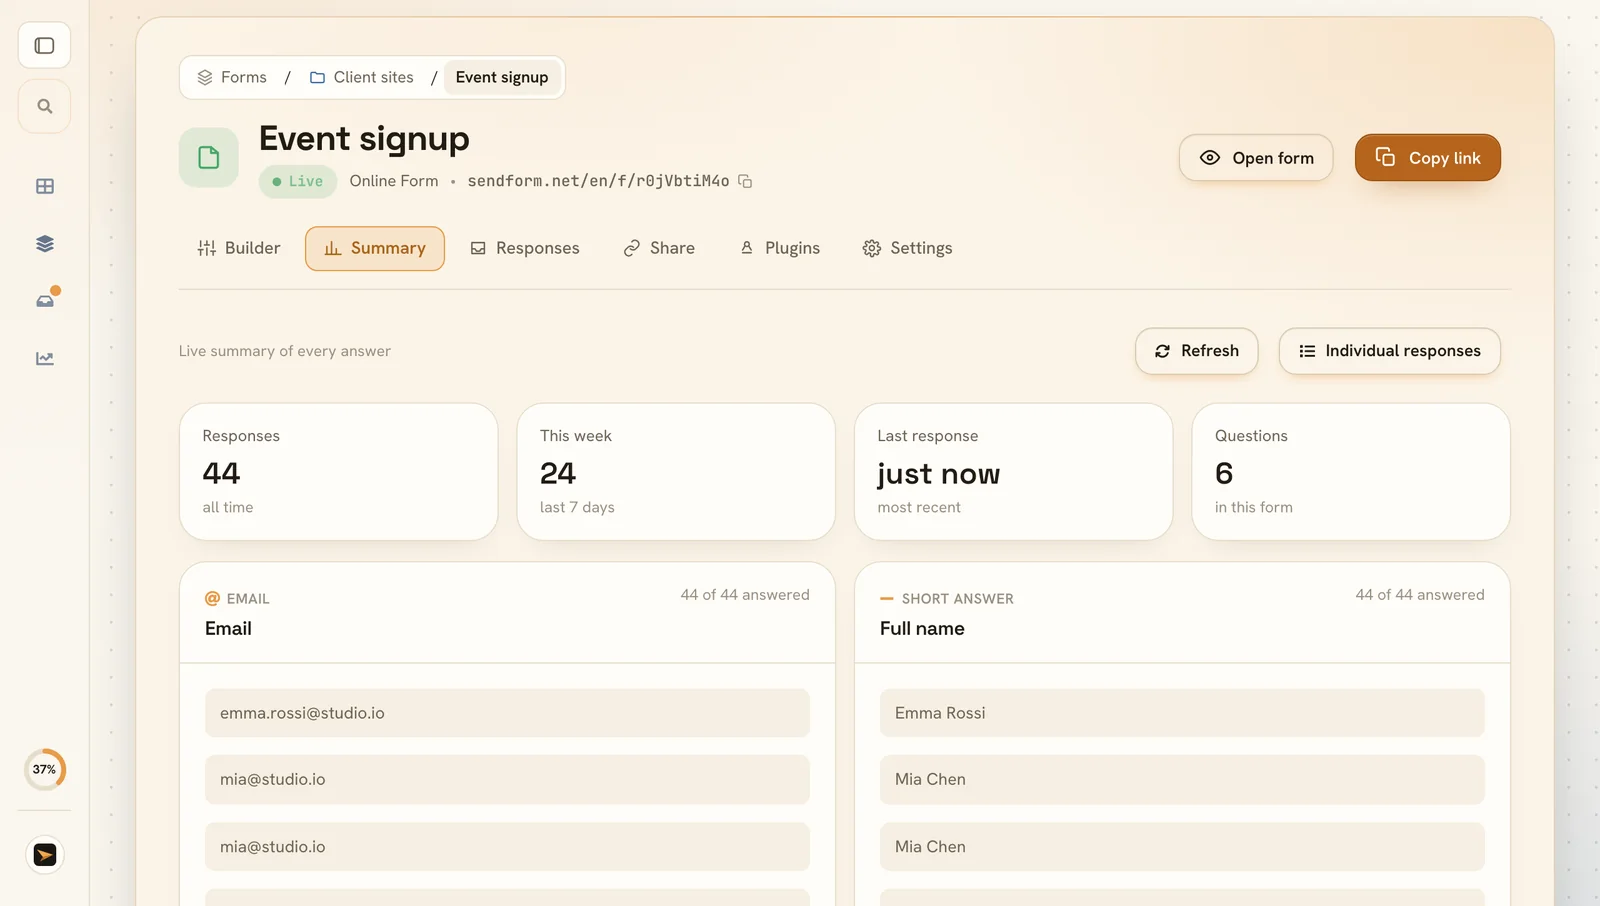Click the green form document icon
Screen dimensions: 1600x906
tap(208, 157)
